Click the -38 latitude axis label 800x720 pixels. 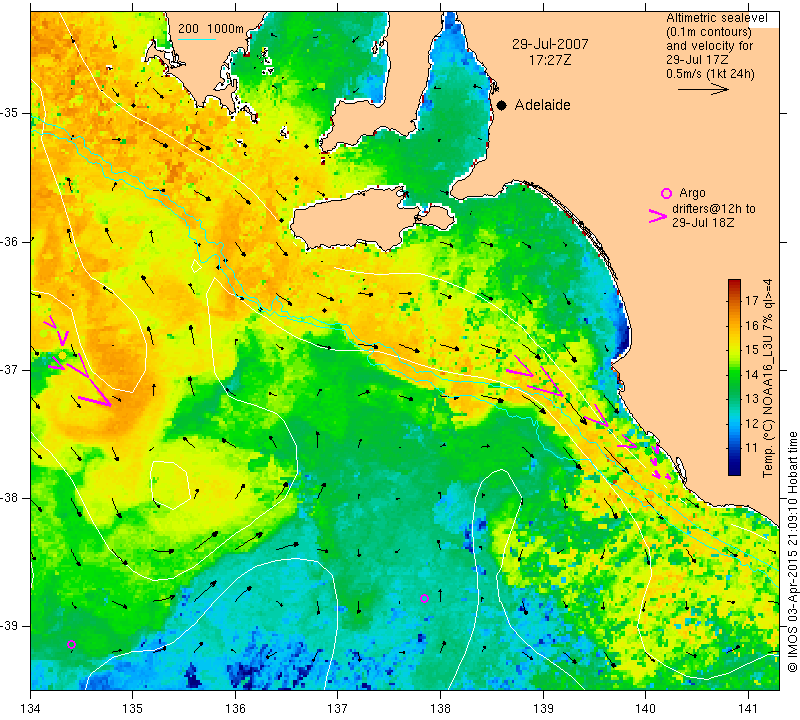tap(9, 498)
